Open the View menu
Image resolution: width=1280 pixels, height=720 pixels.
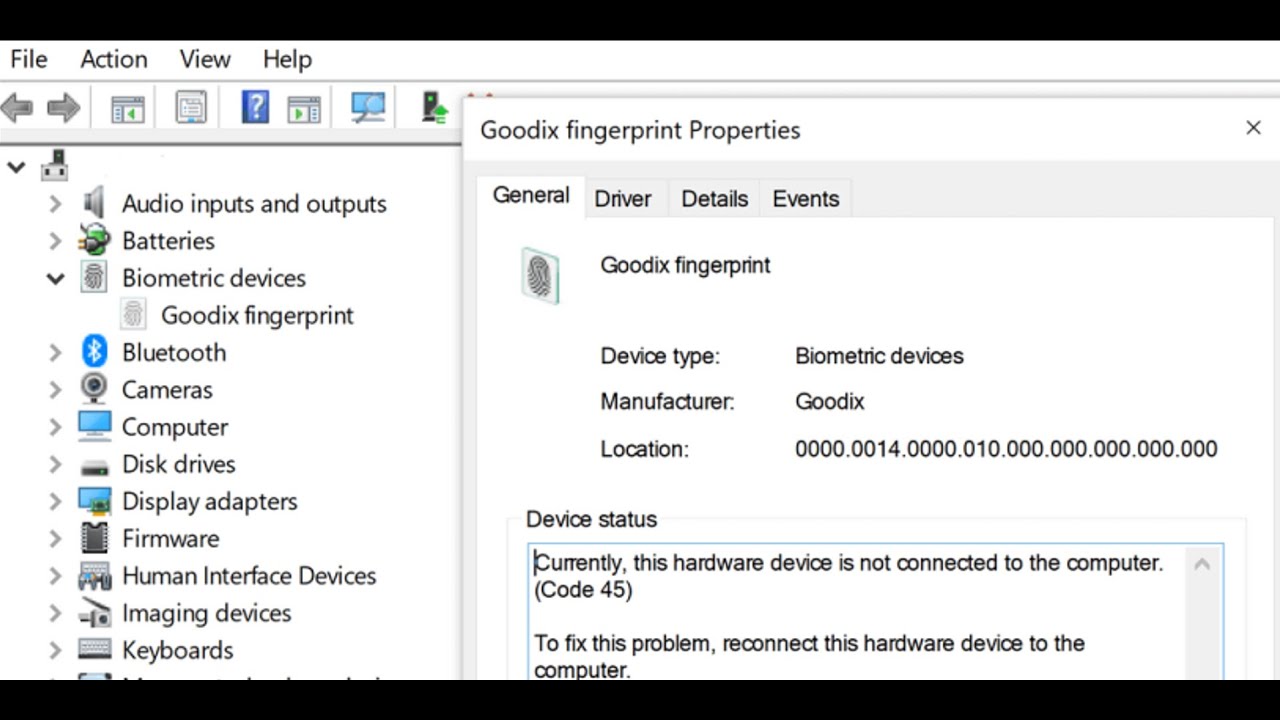tap(205, 59)
